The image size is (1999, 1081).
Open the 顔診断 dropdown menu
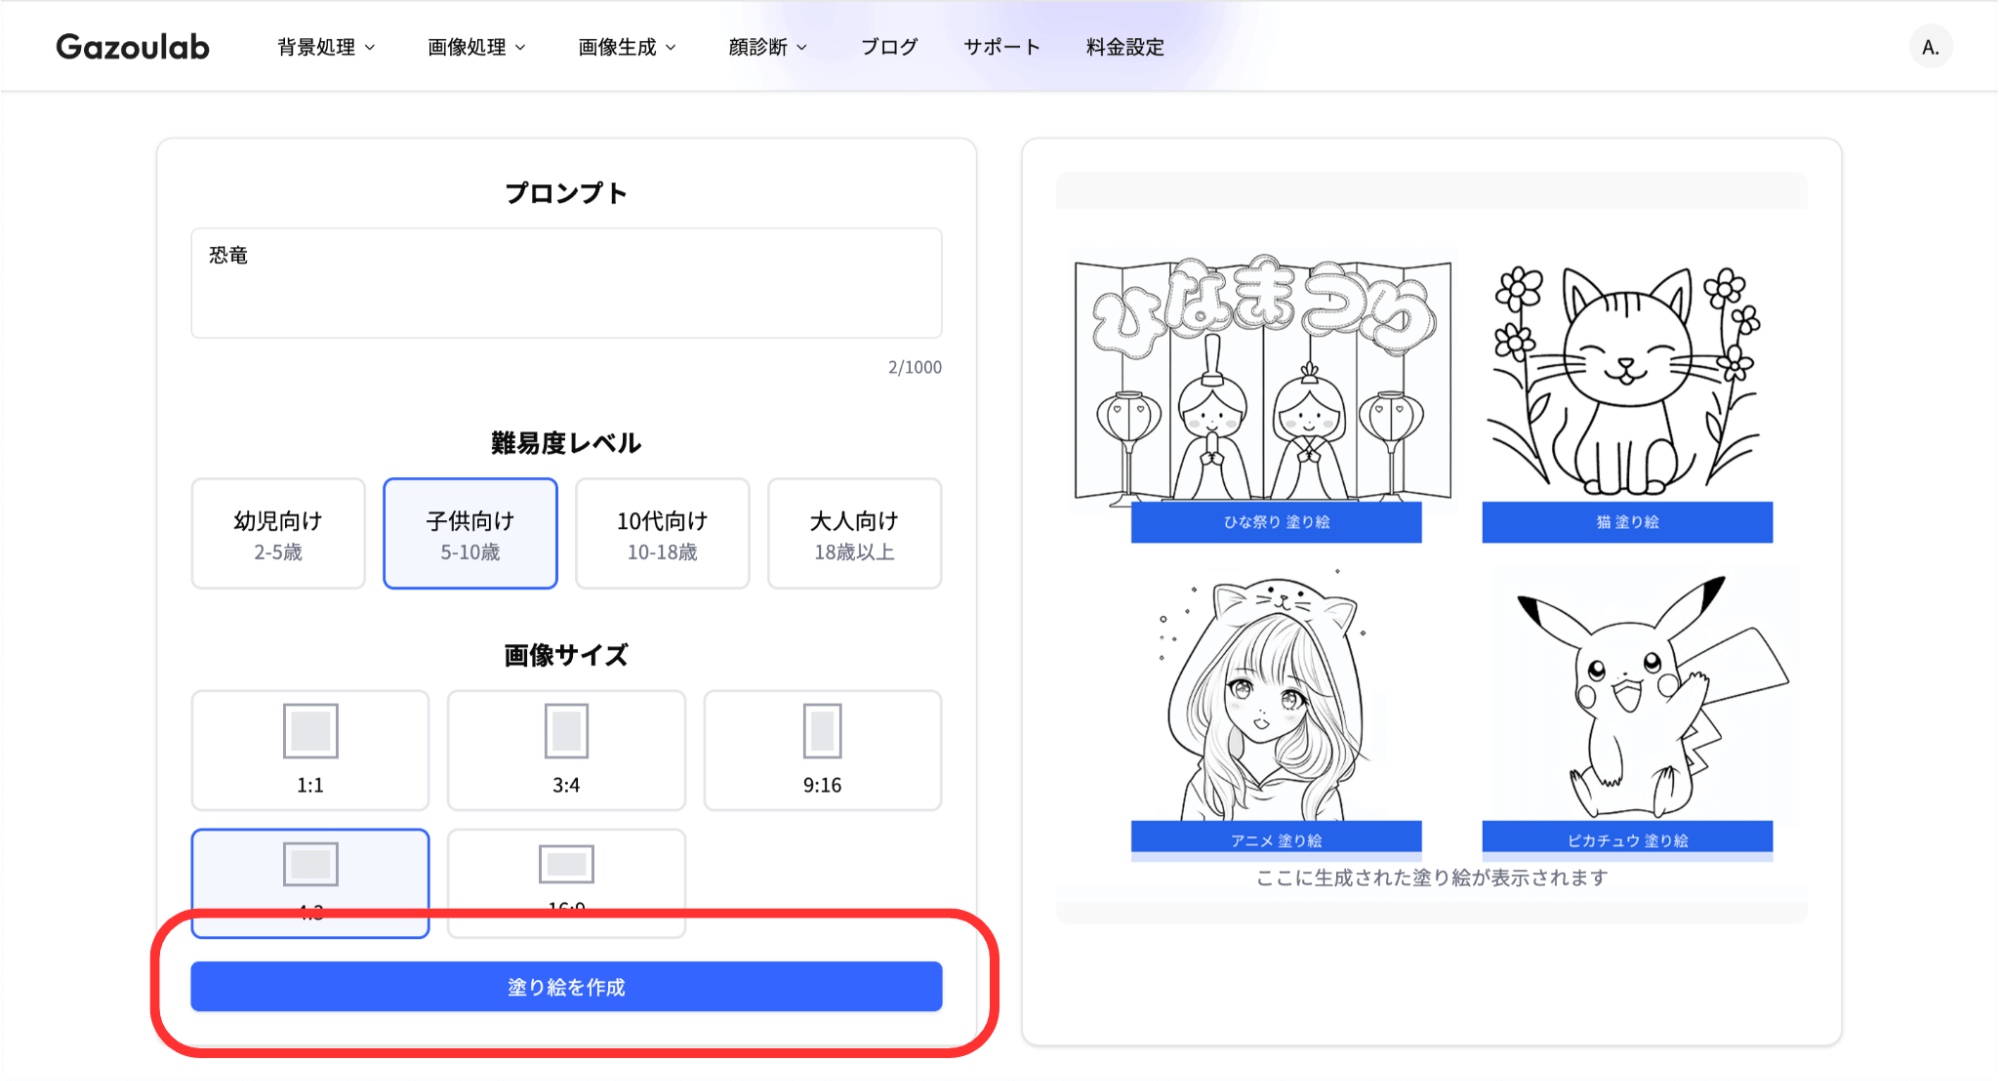pyautogui.click(x=760, y=46)
